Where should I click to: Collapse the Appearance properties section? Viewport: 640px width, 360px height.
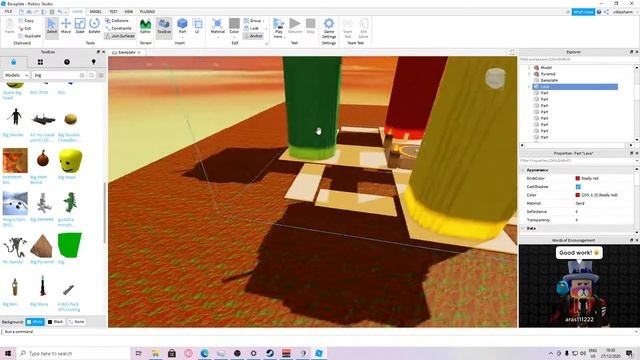point(523,170)
